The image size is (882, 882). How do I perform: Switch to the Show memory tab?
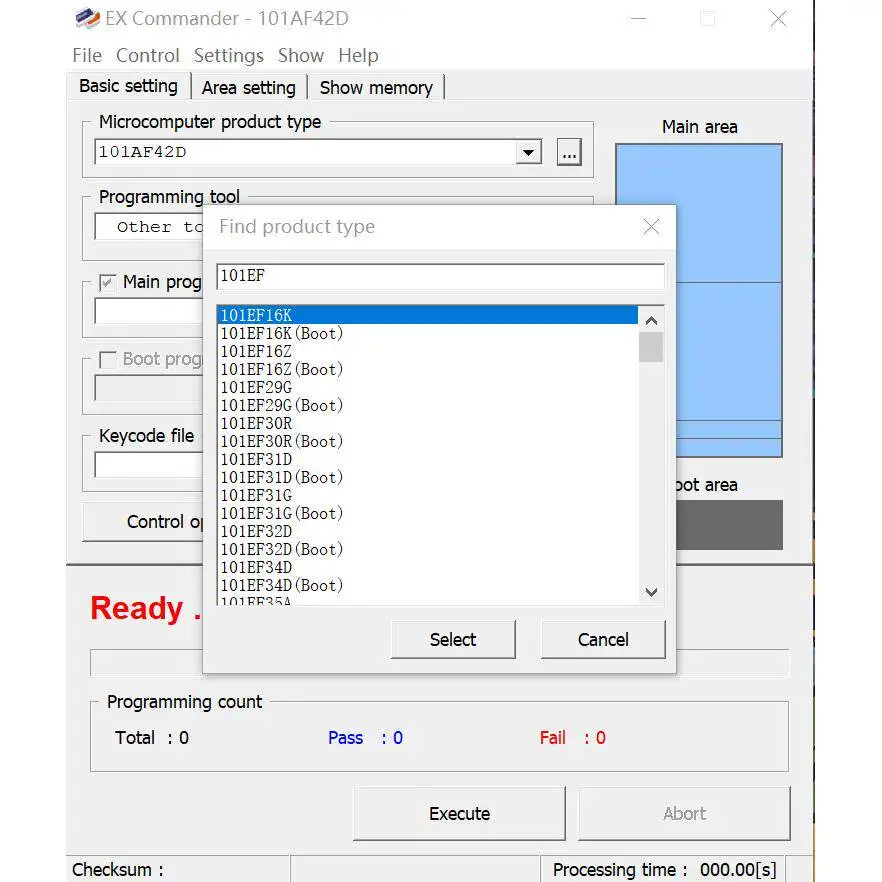[376, 88]
